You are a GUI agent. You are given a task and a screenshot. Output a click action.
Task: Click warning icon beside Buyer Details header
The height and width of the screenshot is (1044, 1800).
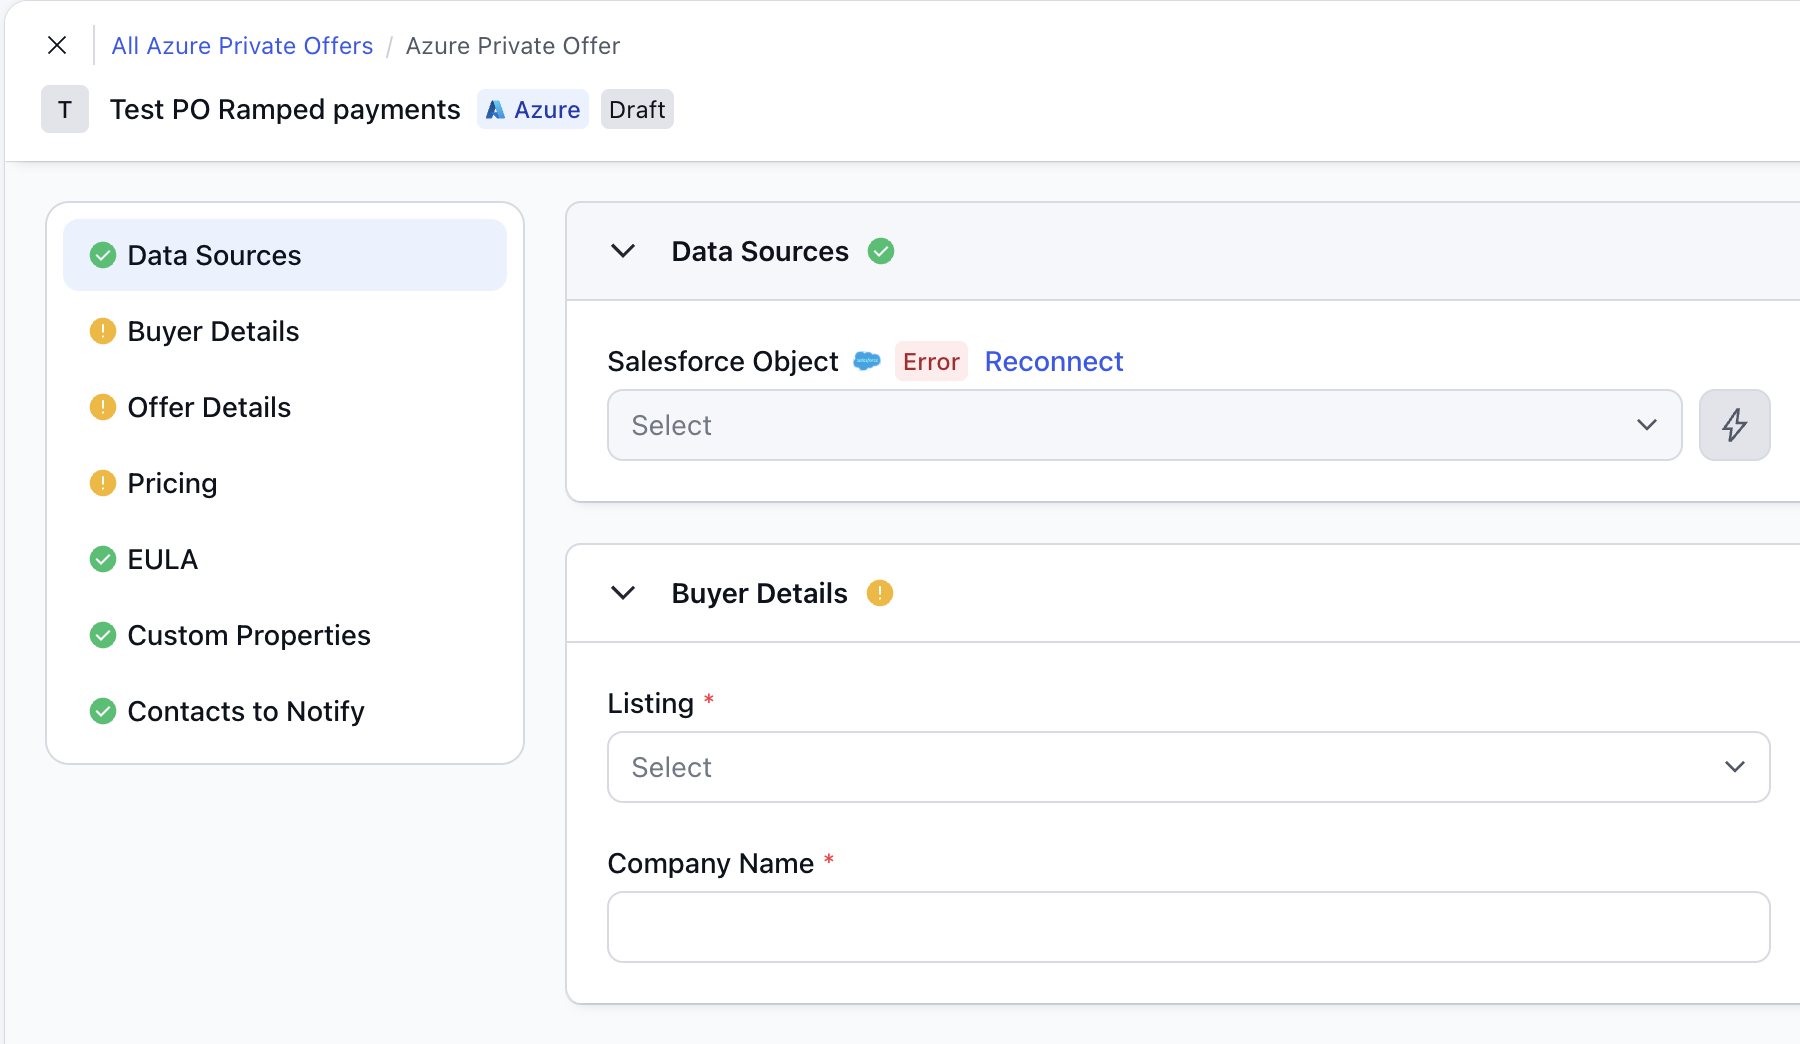pyautogui.click(x=879, y=593)
